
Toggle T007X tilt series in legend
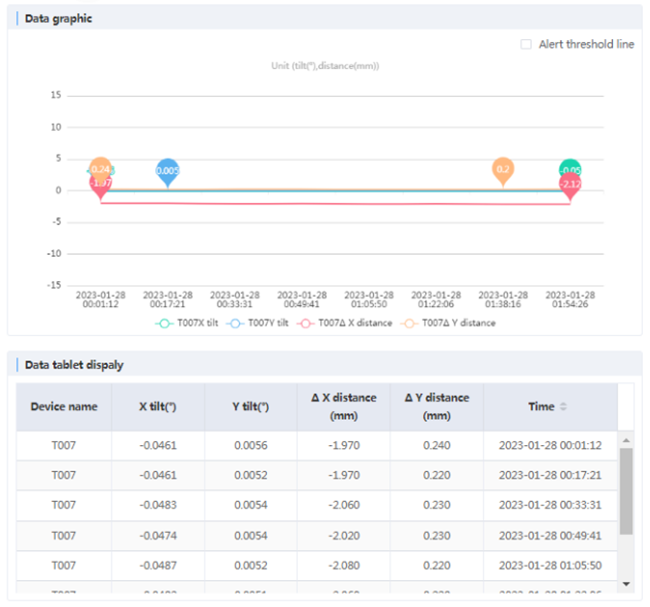(187, 323)
